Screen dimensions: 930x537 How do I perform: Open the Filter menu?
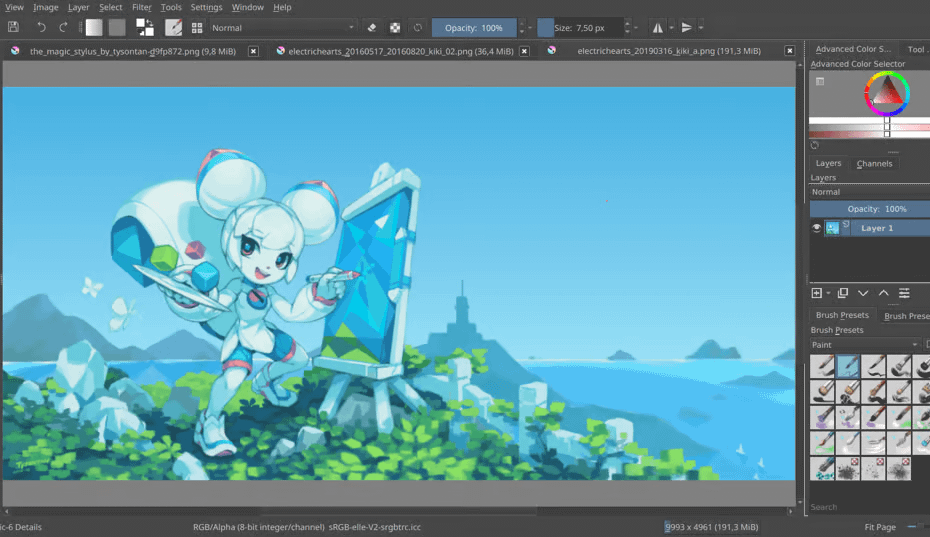point(141,7)
